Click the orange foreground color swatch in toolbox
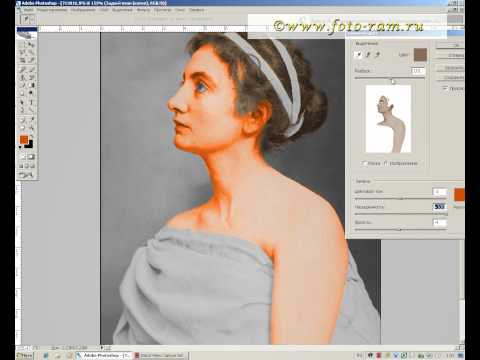 (24, 140)
